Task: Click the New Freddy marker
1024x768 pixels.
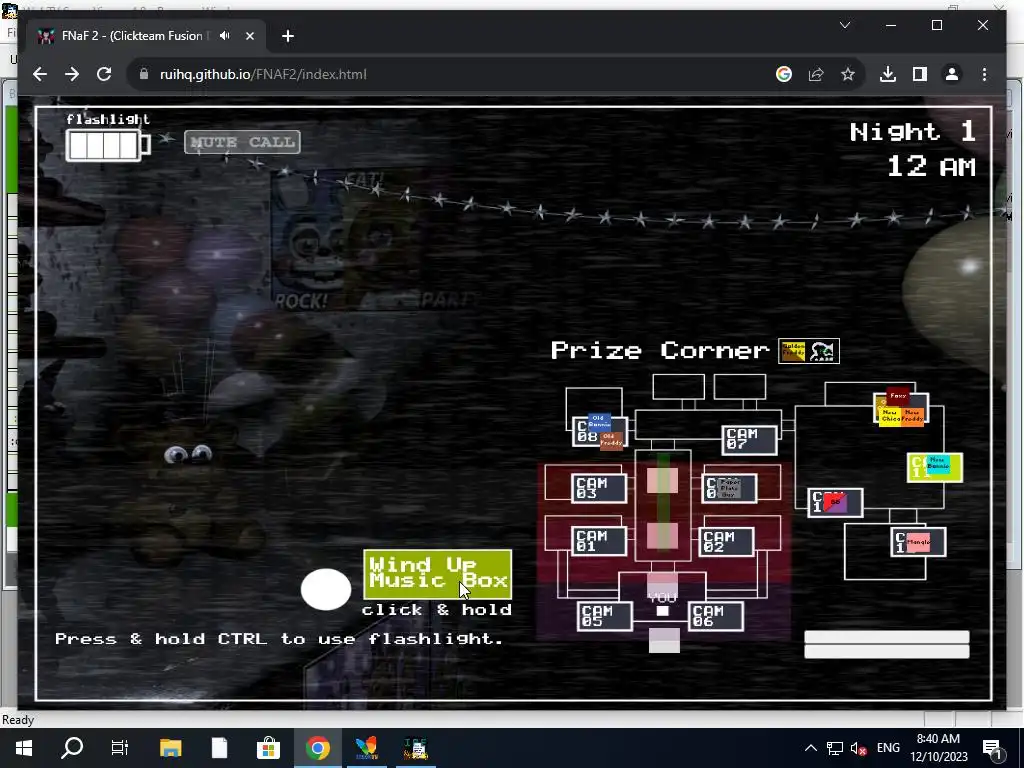Action: [912, 415]
